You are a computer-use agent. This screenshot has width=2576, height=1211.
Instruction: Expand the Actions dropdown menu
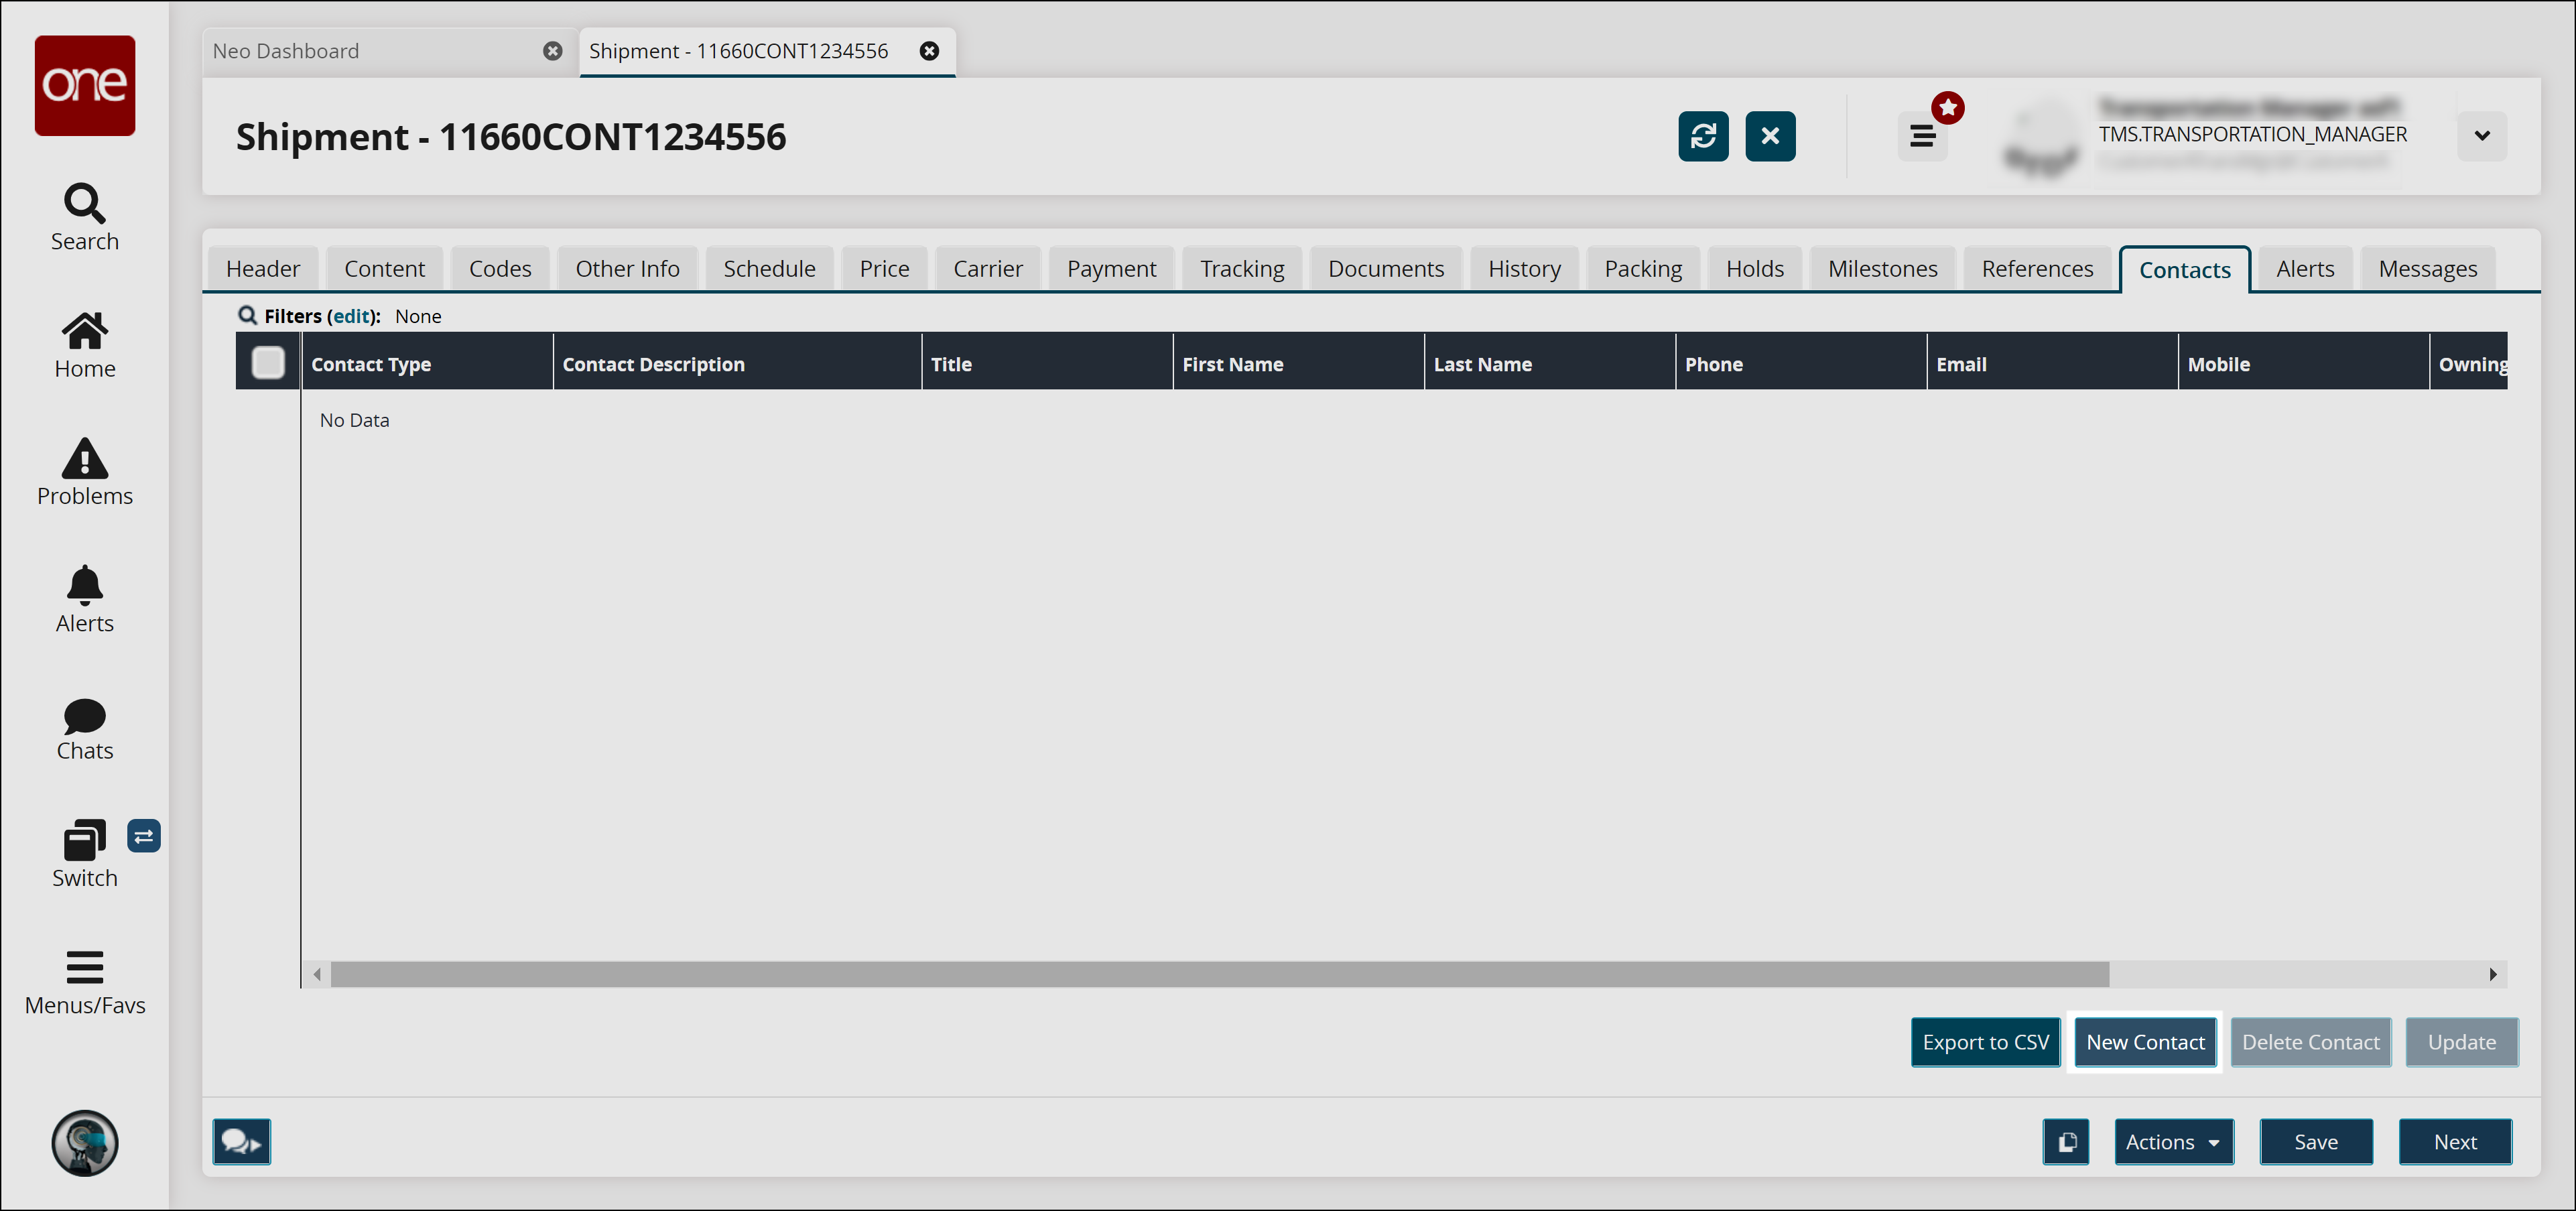(2172, 1142)
